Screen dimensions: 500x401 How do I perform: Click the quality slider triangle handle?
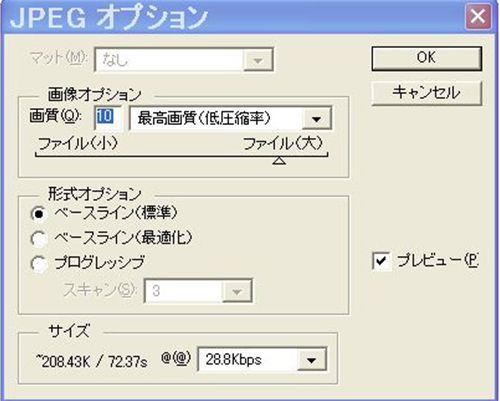pyautogui.click(x=279, y=161)
